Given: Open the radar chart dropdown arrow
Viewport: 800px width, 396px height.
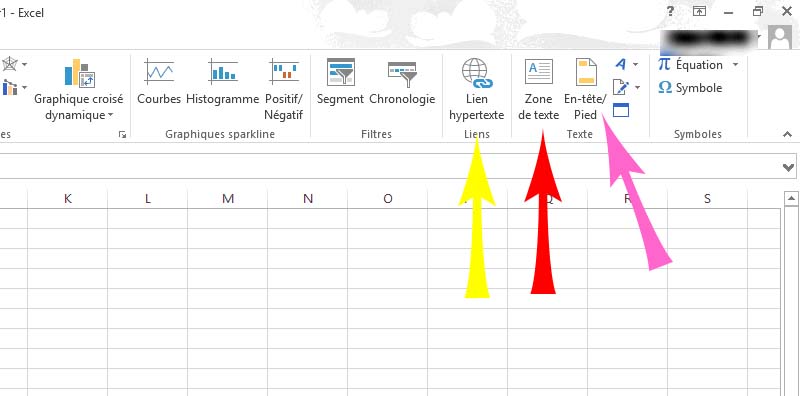Looking at the screenshot, I should (x=24, y=65).
